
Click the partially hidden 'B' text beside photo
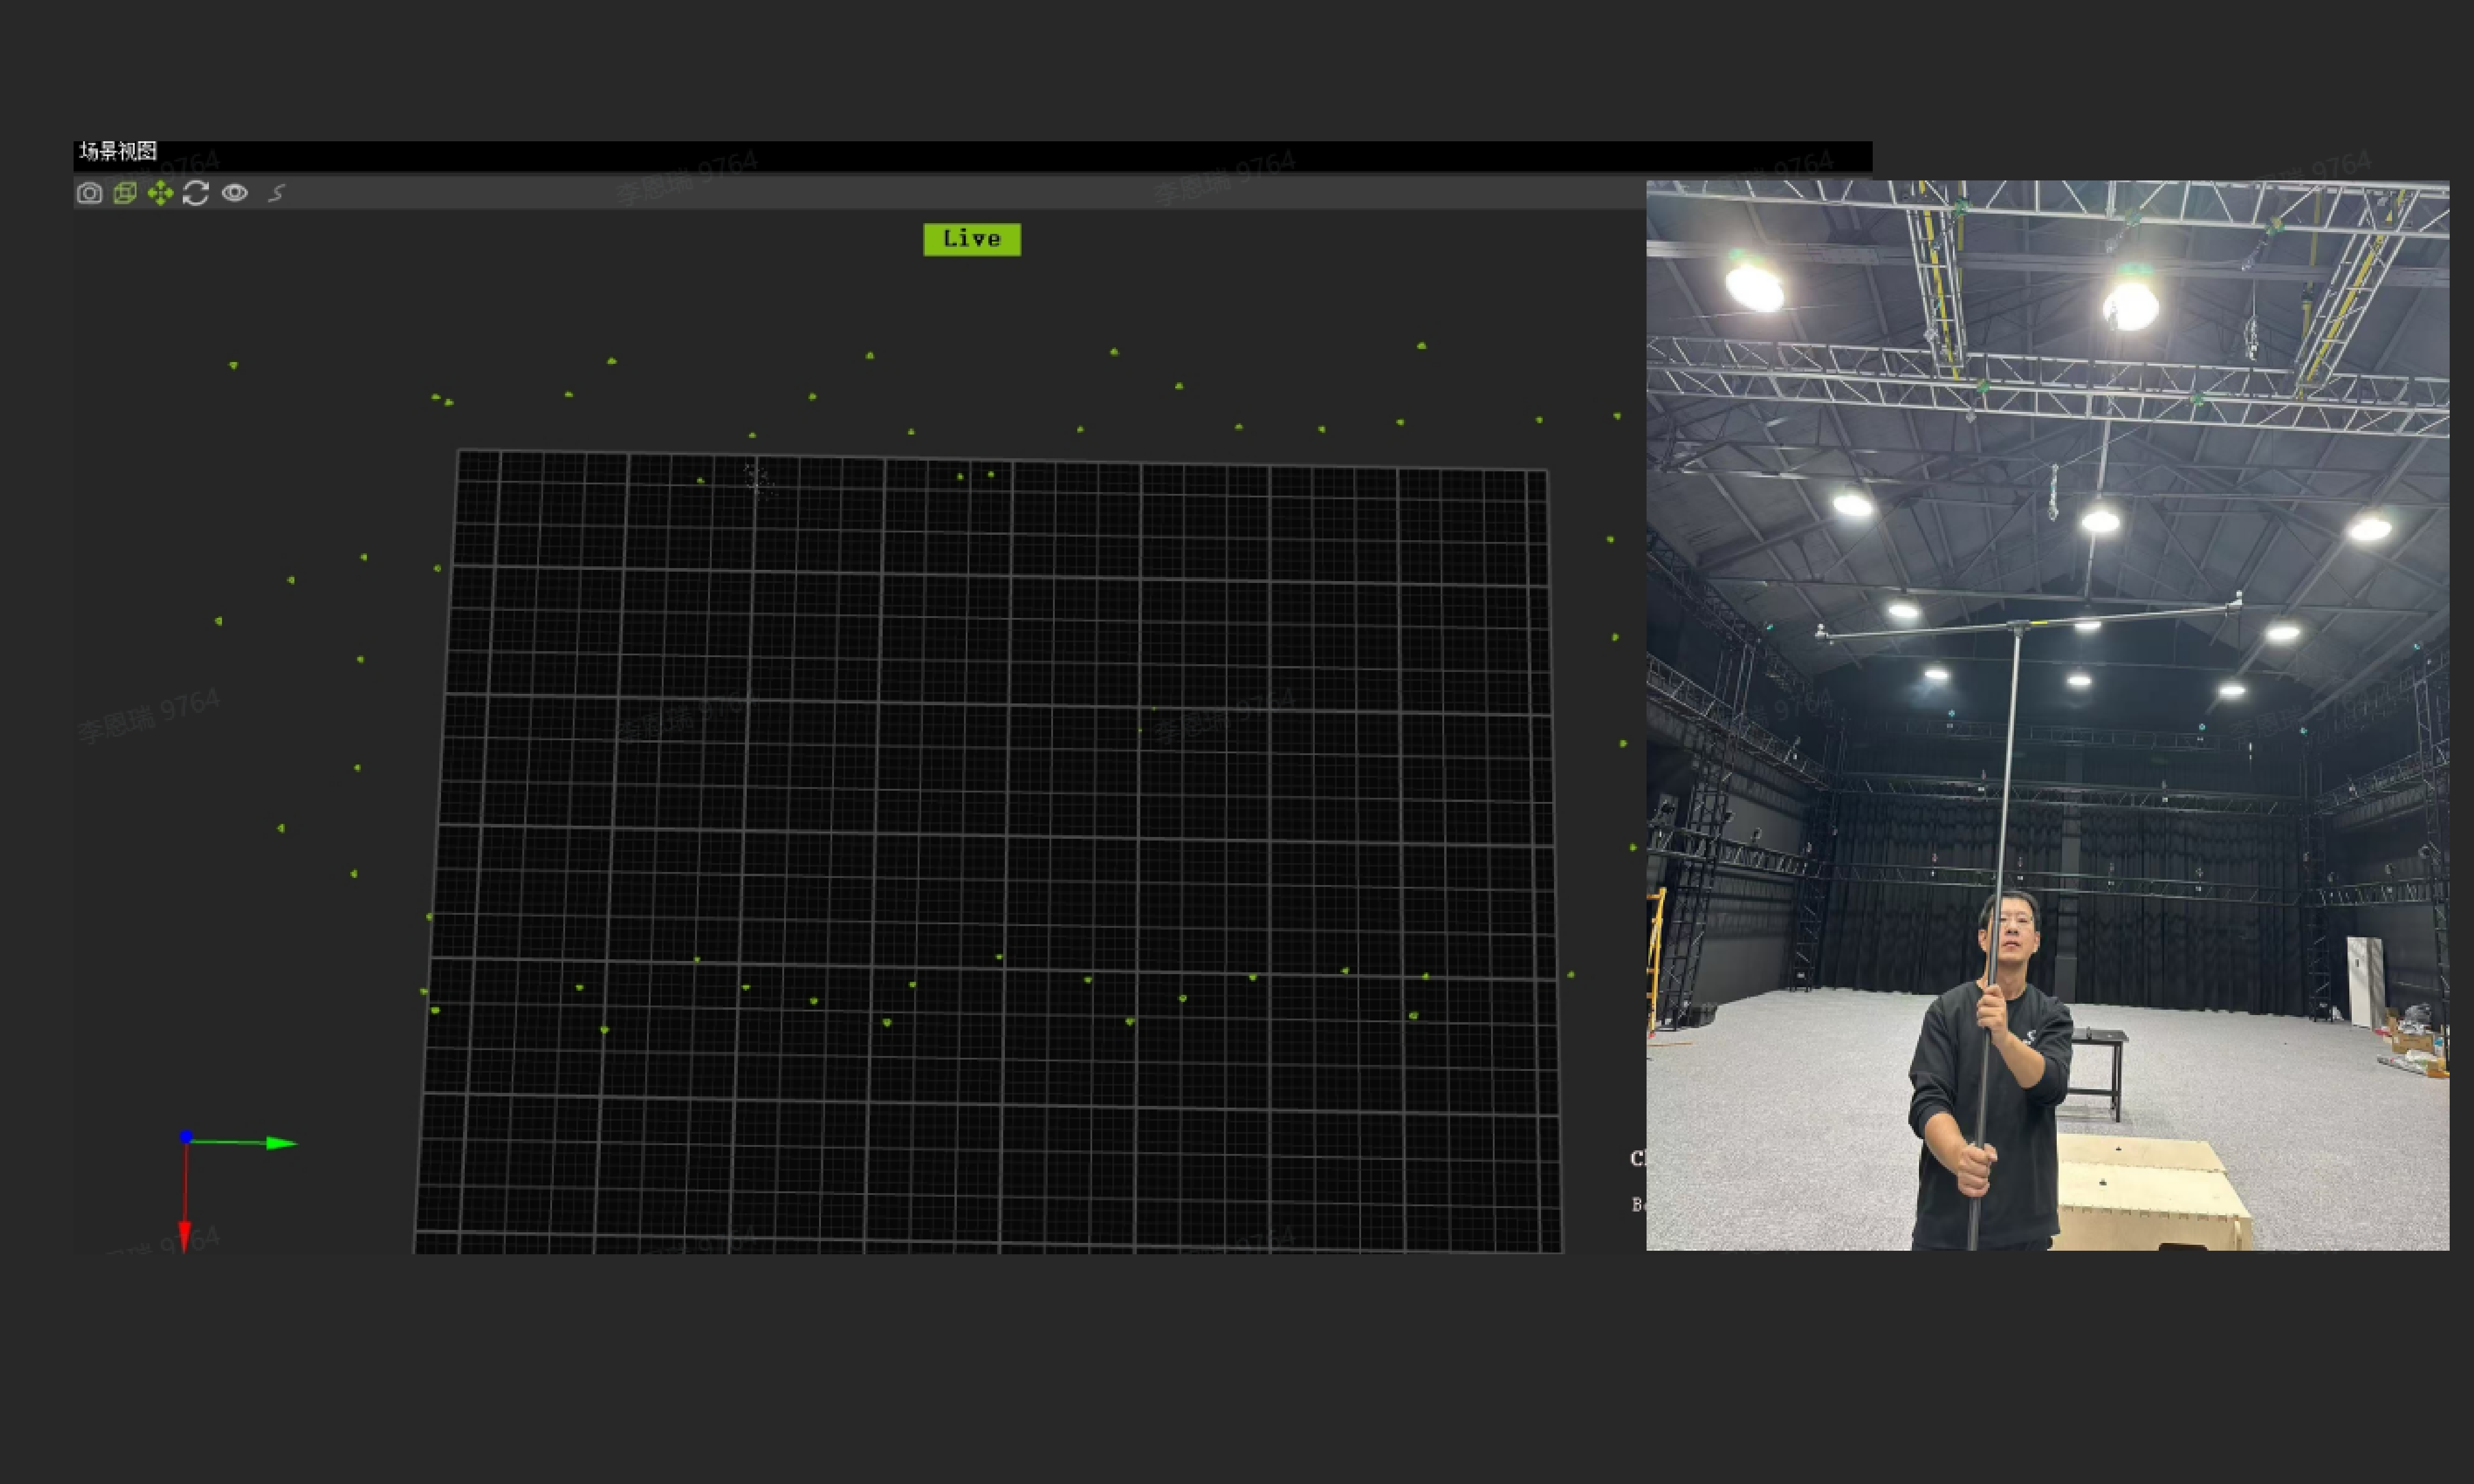(1637, 1204)
